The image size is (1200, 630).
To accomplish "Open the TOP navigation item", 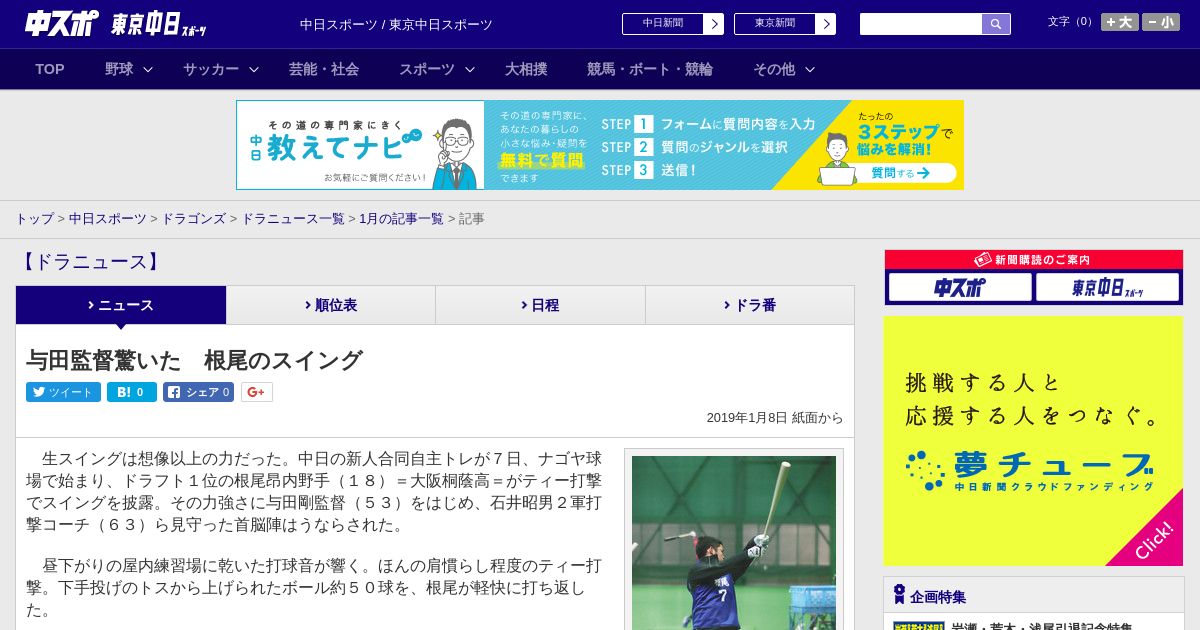I will pyautogui.click(x=50, y=69).
